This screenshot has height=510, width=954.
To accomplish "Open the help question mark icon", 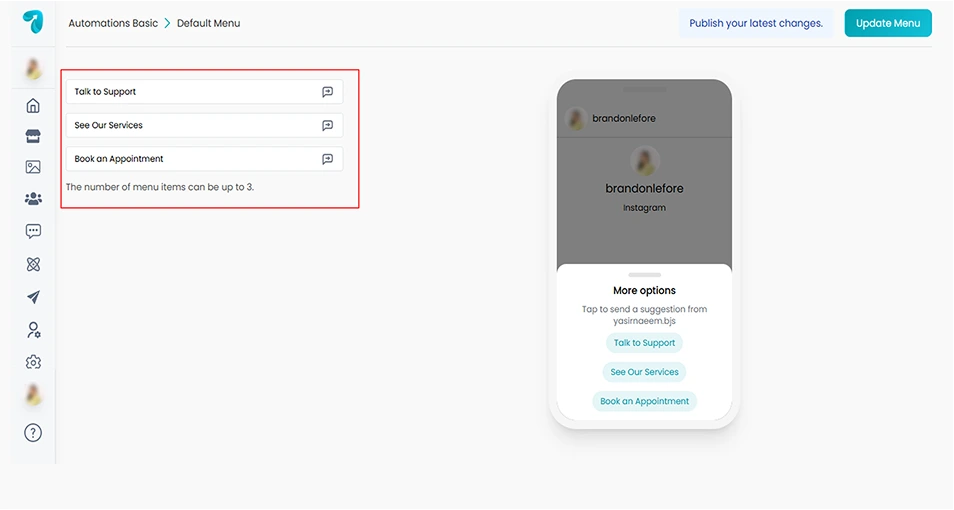I will pos(33,433).
